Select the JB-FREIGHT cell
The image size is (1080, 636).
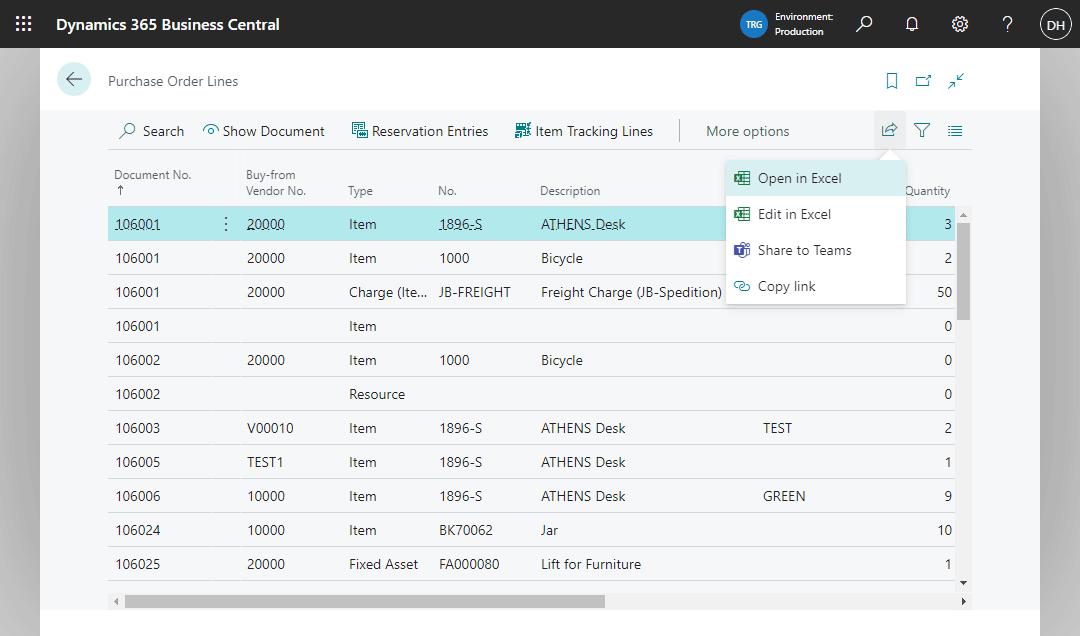475,292
